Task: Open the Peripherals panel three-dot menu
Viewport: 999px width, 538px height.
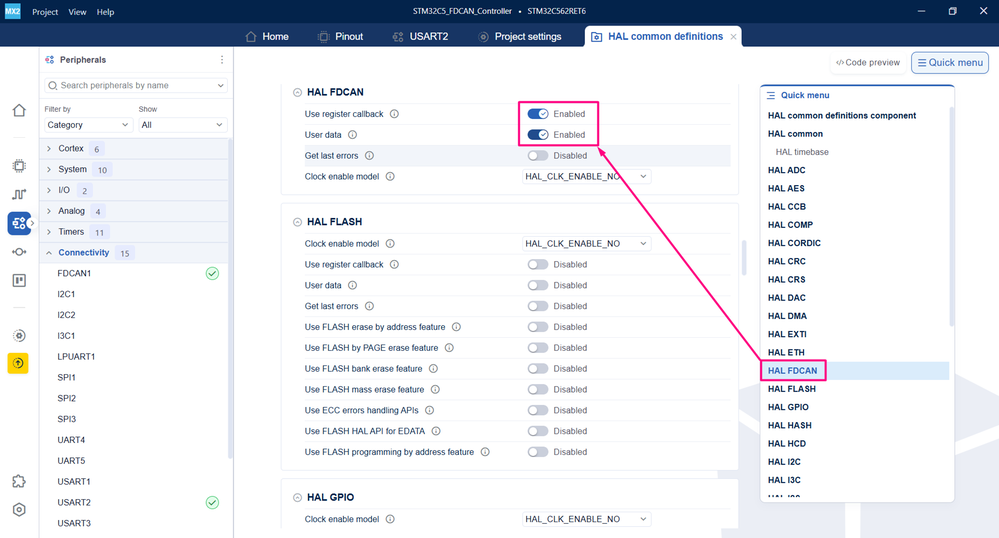Action: coord(222,59)
